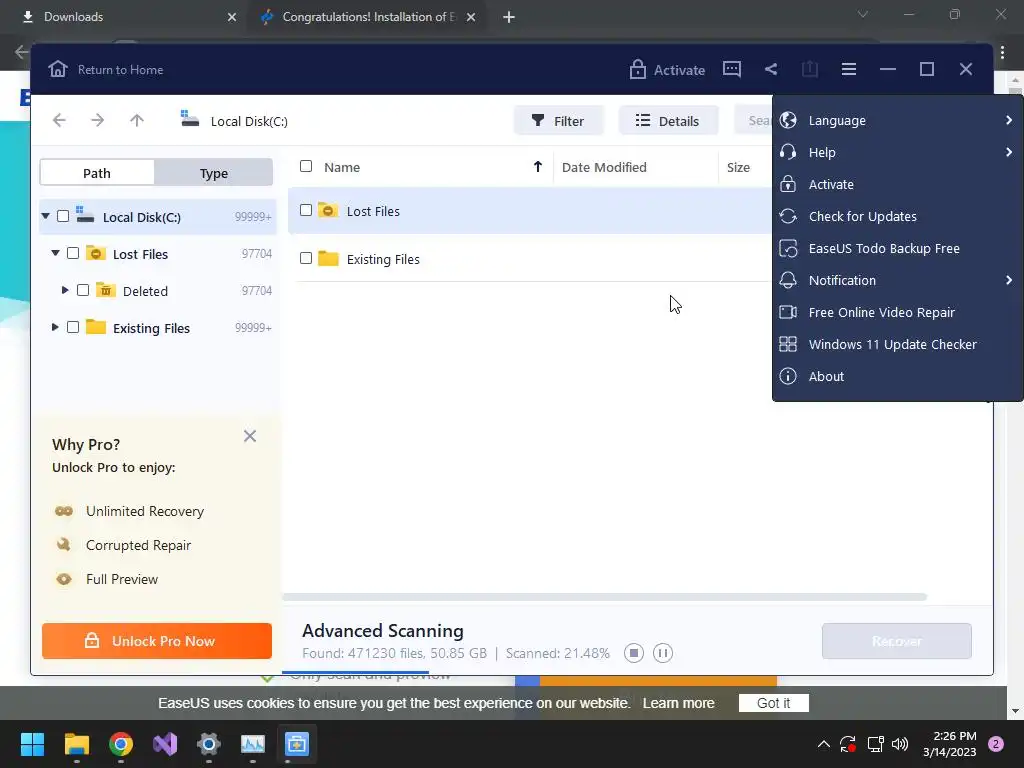
Task: Click the Name column sort arrow
Action: pos(537,167)
